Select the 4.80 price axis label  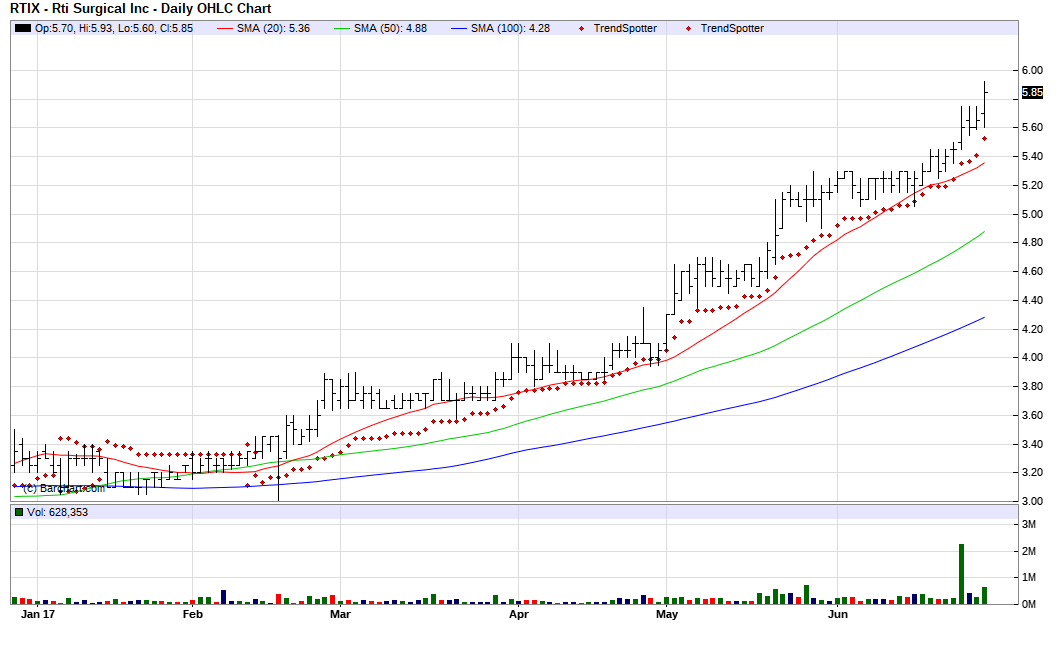click(x=1032, y=242)
